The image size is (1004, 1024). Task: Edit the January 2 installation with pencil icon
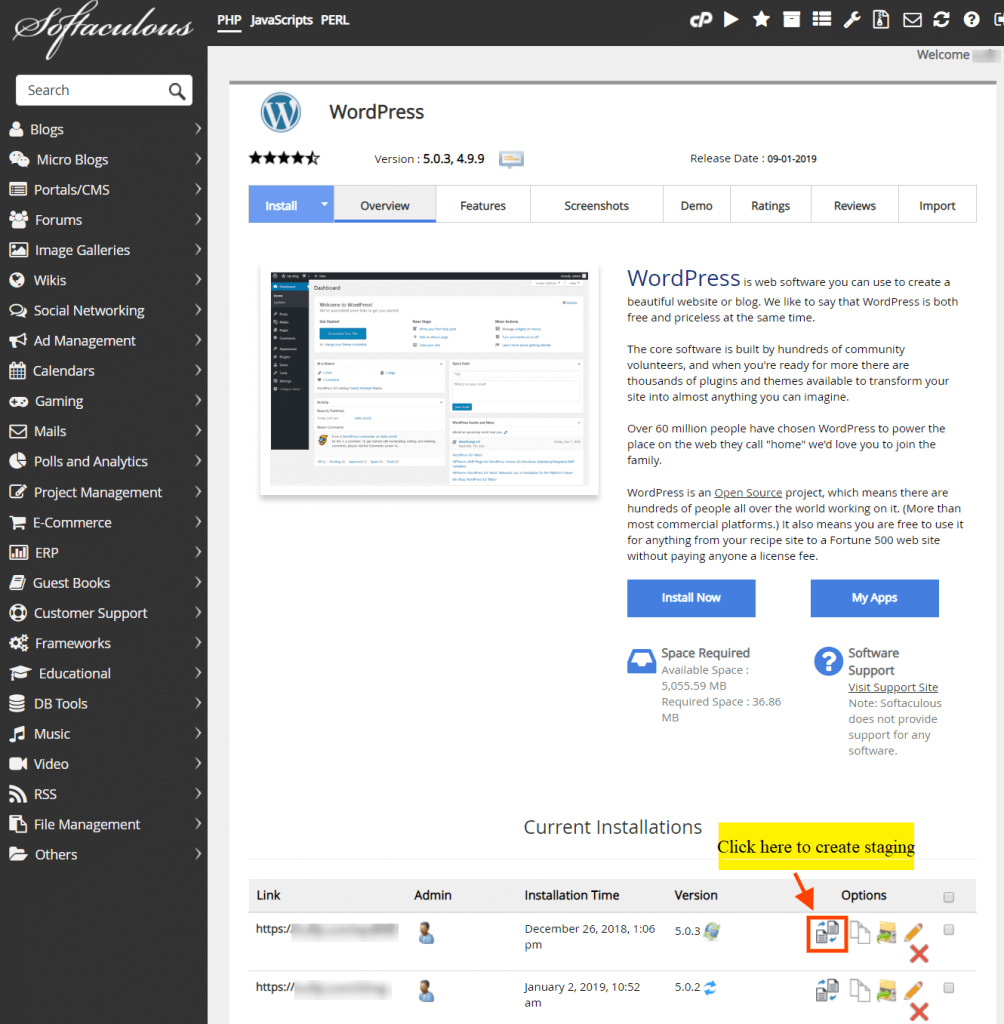[x=913, y=989]
